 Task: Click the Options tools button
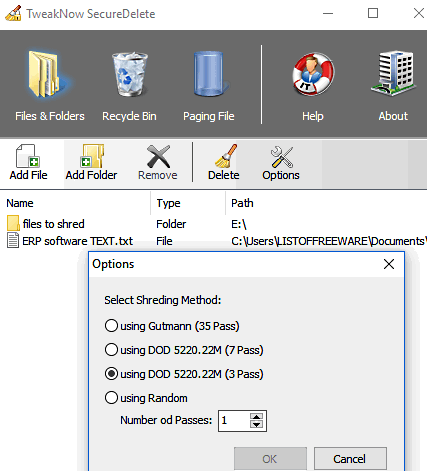pyautogui.click(x=281, y=162)
